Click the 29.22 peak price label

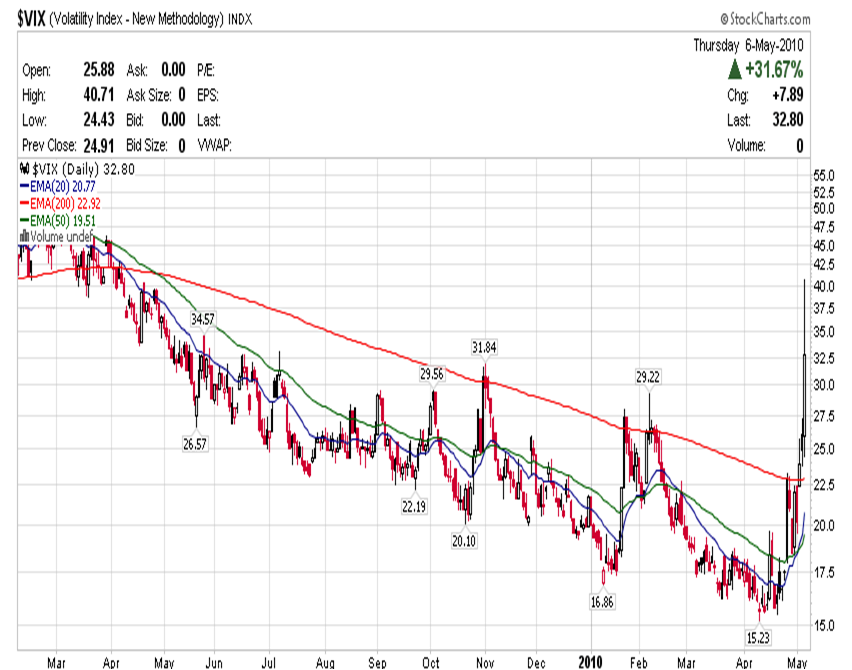pos(648,377)
